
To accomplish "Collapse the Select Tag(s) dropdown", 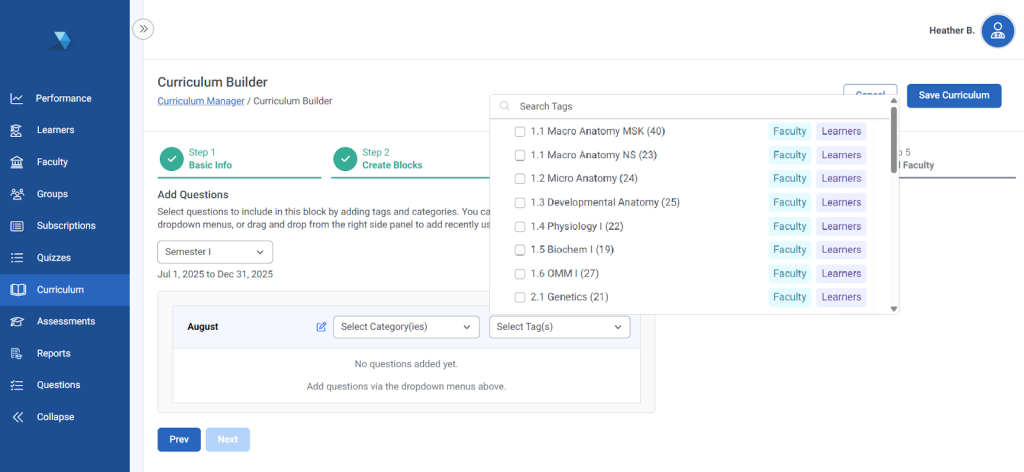I will click(x=559, y=327).
